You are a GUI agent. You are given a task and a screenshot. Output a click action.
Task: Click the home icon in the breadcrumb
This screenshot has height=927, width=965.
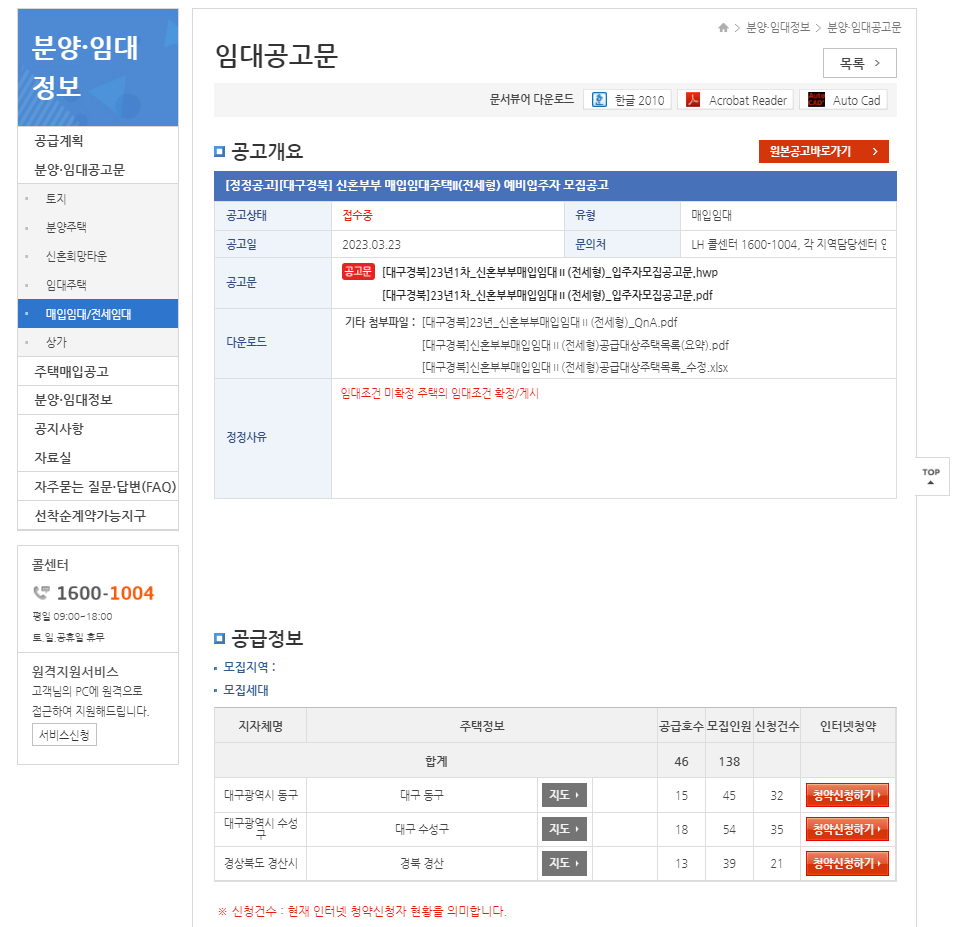tap(723, 28)
